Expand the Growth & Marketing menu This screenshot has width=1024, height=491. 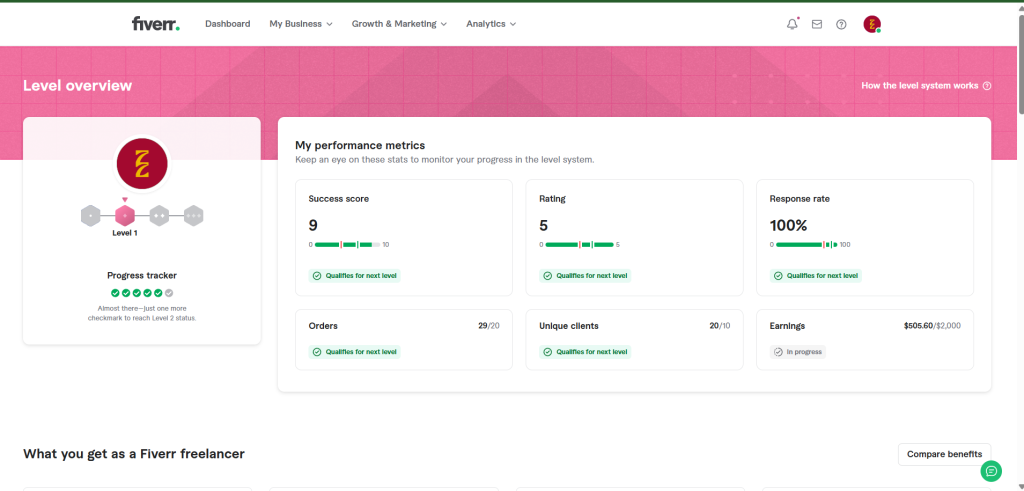[399, 24]
